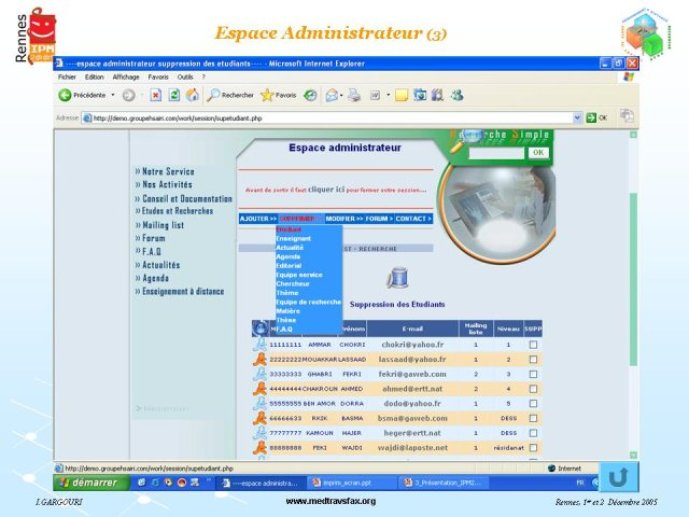Click the FORUM > navigation item
This screenshot has height=517, width=689.
pyautogui.click(x=378, y=219)
